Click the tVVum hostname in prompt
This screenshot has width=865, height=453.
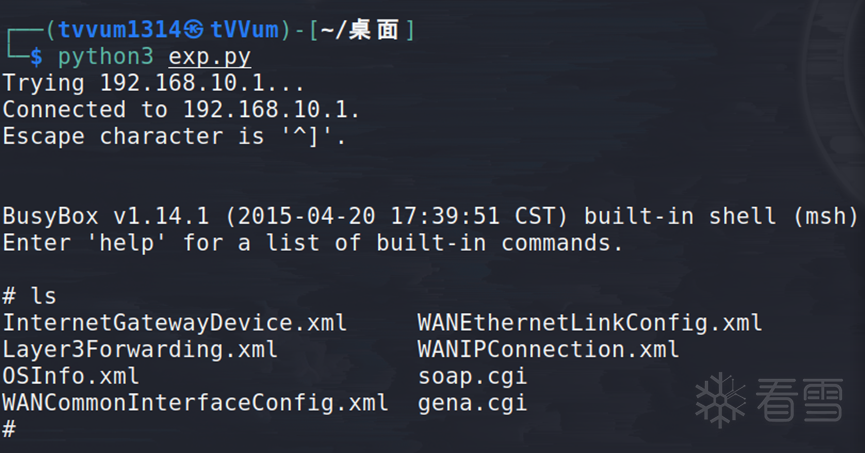point(245,29)
